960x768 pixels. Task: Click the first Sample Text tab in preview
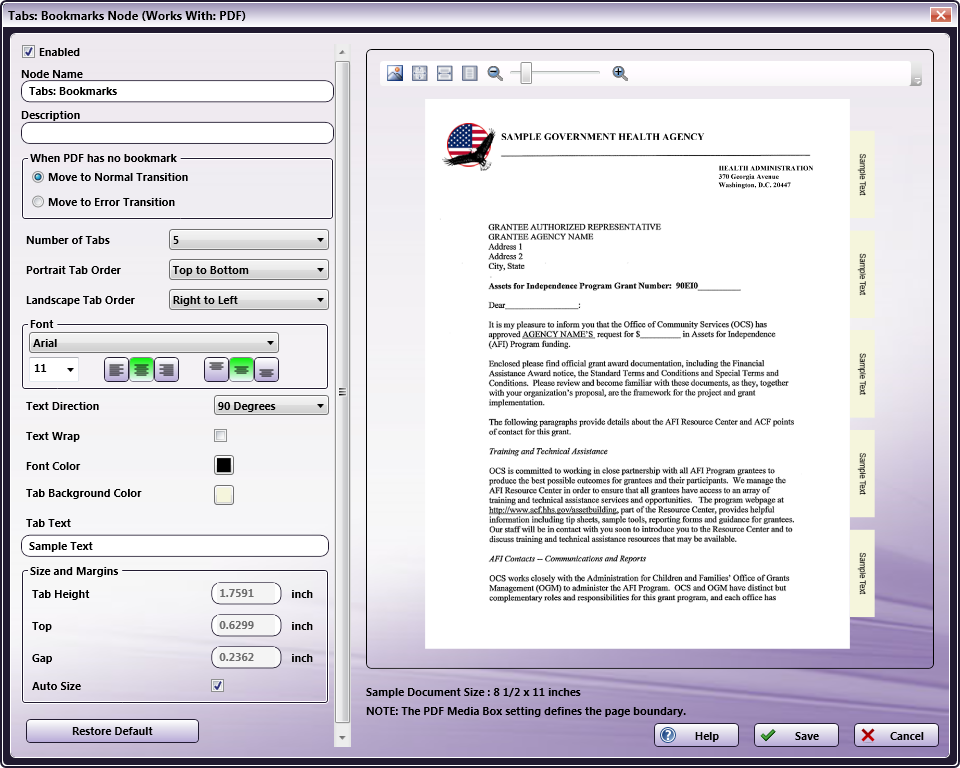[x=862, y=175]
